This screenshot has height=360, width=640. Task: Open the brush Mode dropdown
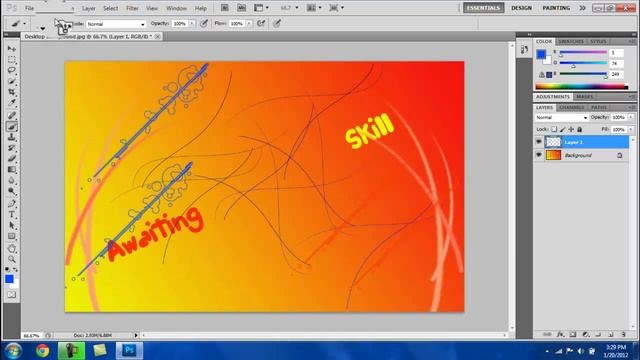tap(116, 24)
